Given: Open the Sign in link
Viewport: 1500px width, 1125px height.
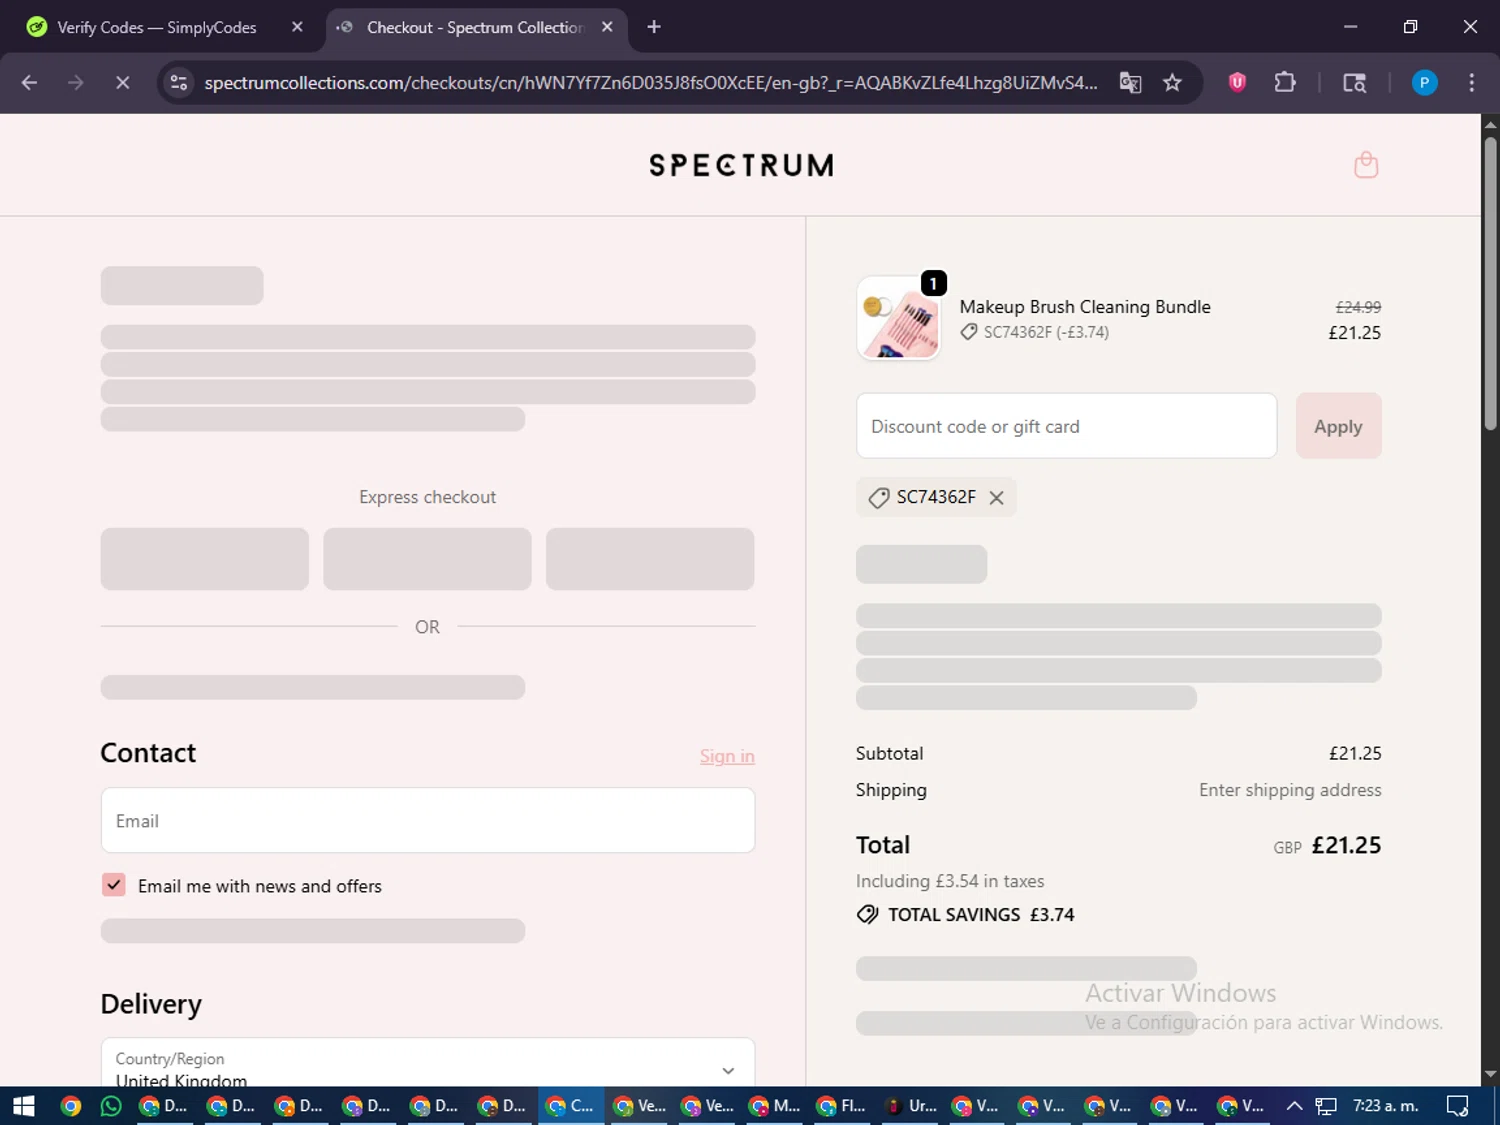Looking at the screenshot, I should pos(727,756).
